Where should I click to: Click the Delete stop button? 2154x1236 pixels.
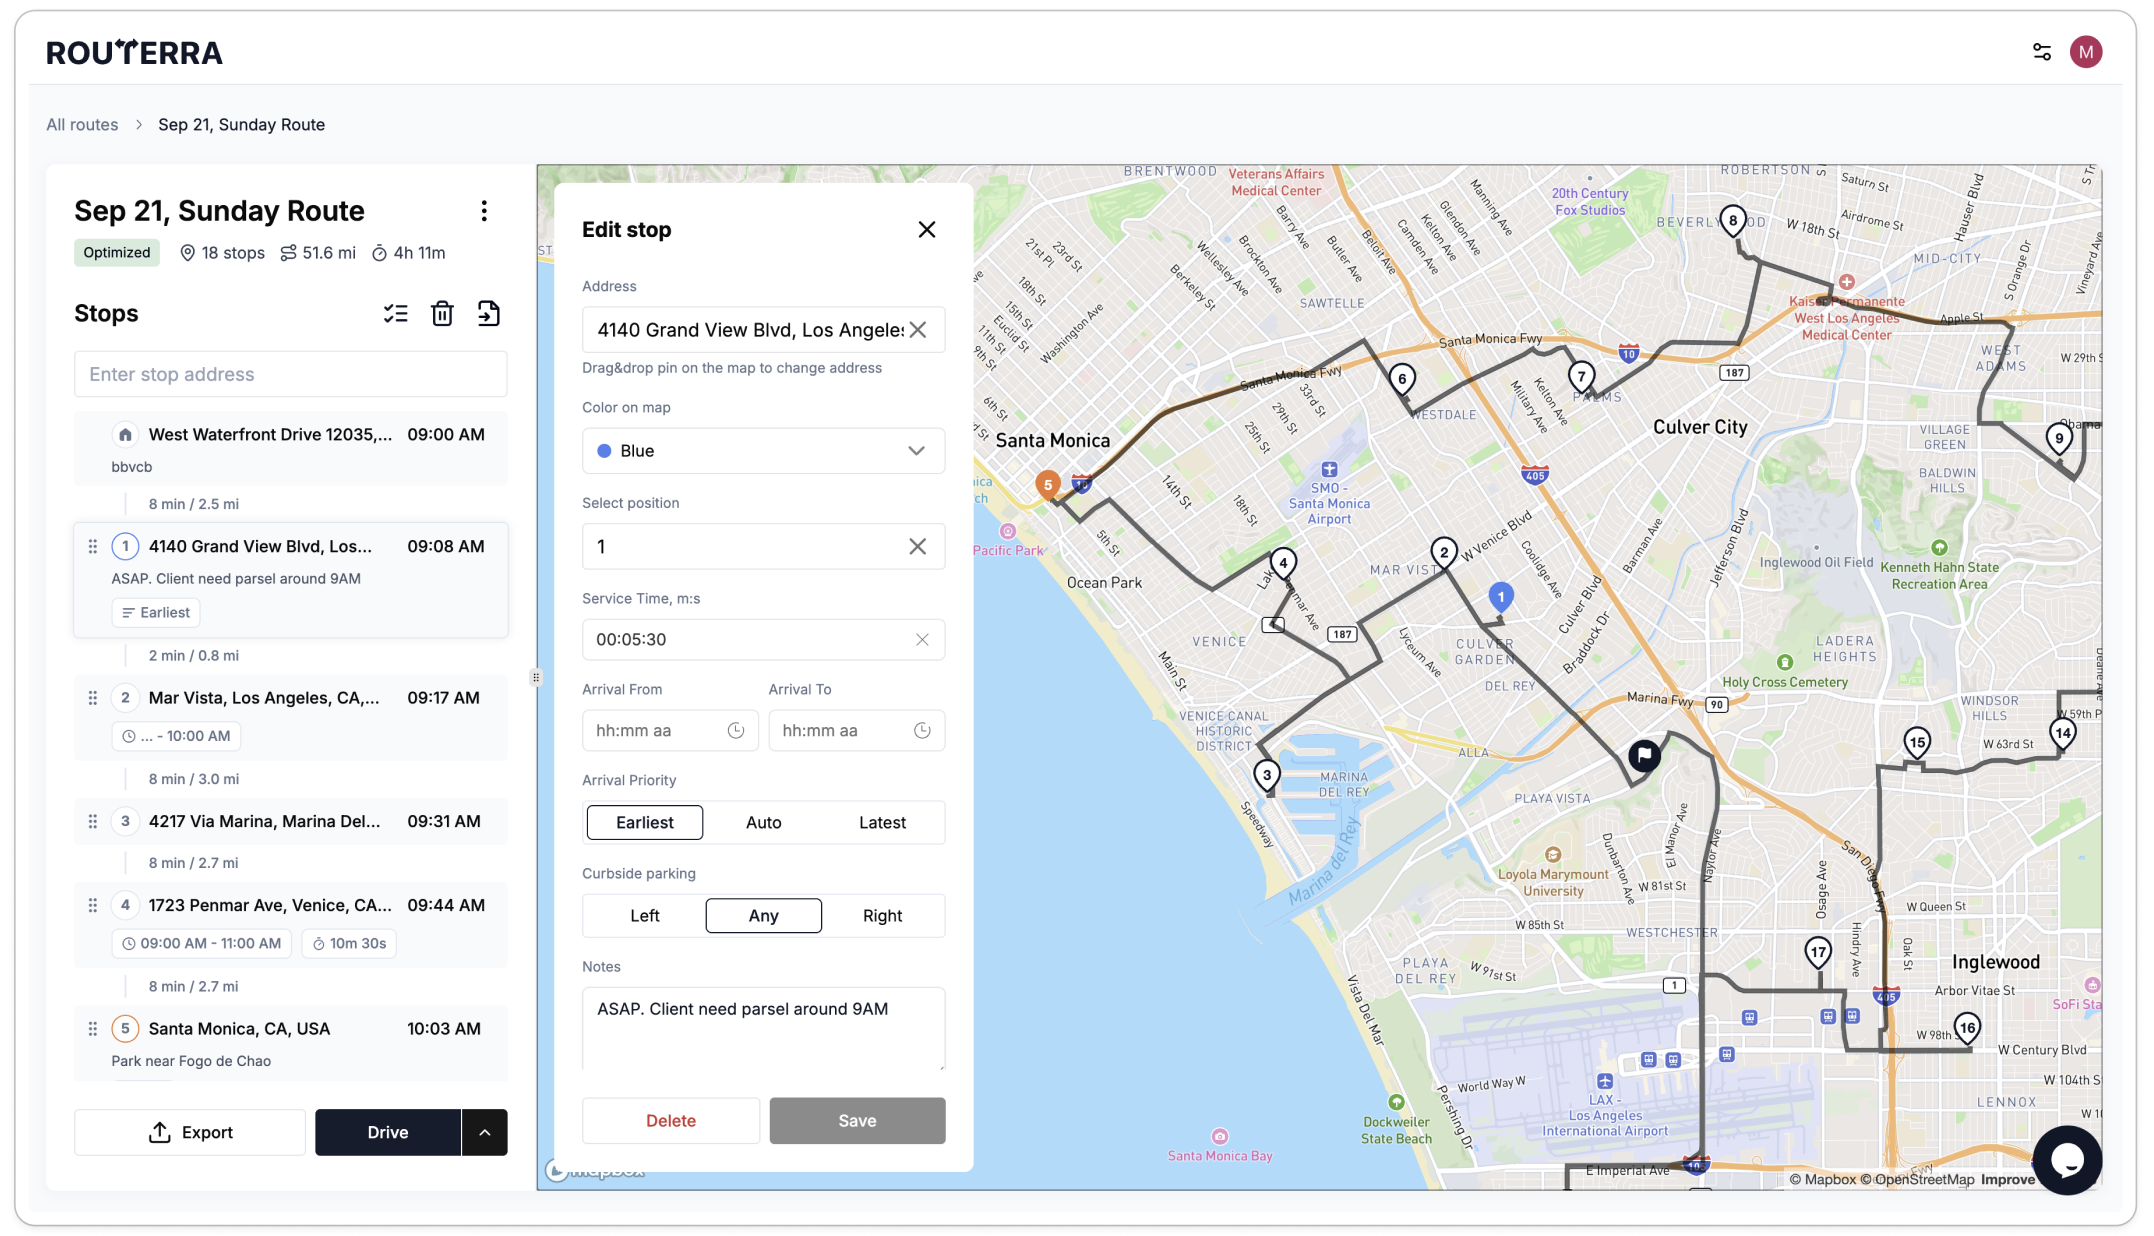(670, 1121)
